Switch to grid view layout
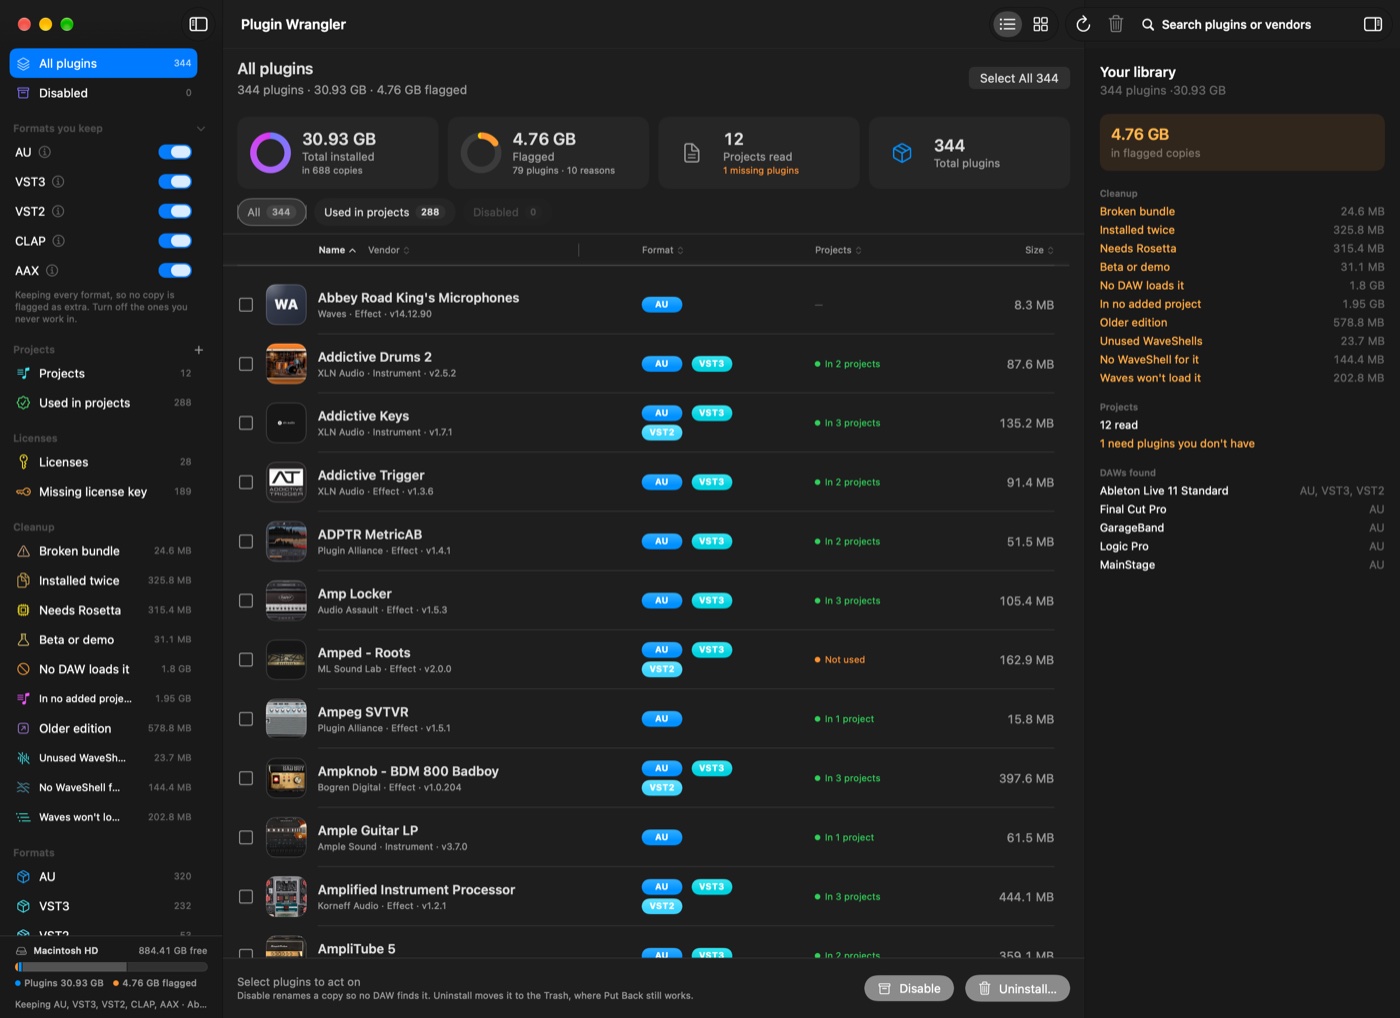The width and height of the screenshot is (1400, 1018). click(x=1041, y=24)
